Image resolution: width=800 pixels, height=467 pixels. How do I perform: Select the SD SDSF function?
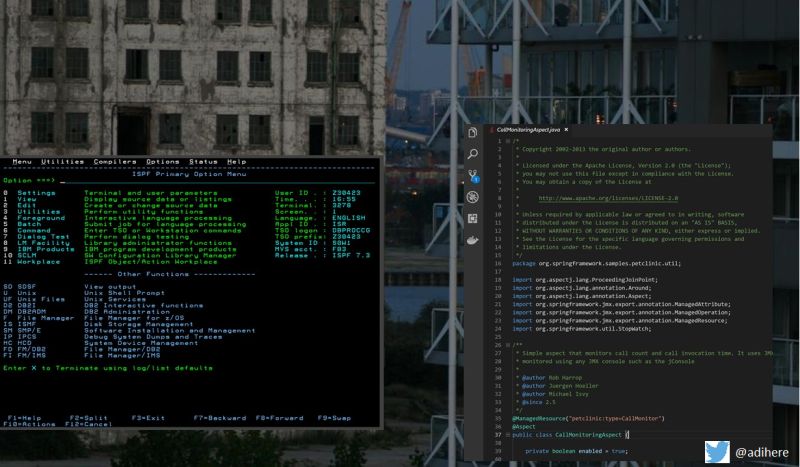click(x=20, y=287)
